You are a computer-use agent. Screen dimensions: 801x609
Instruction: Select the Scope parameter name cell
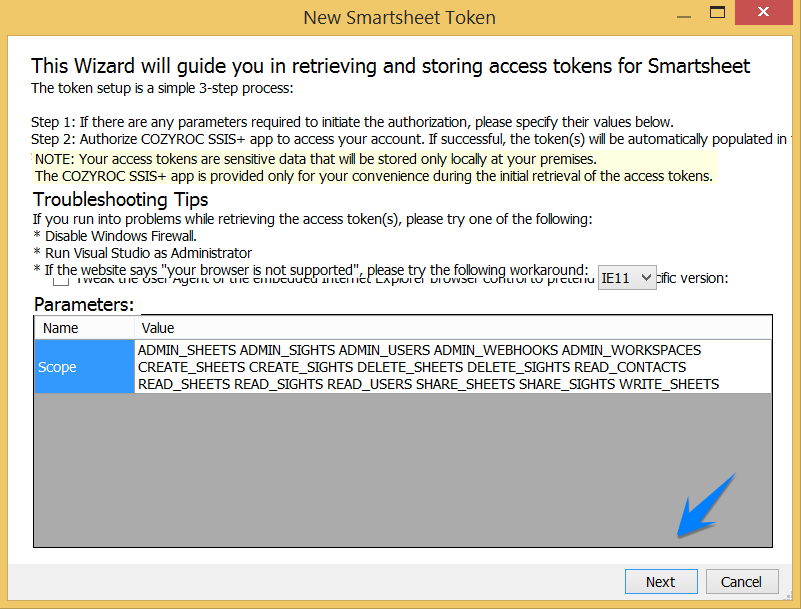click(x=84, y=367)
